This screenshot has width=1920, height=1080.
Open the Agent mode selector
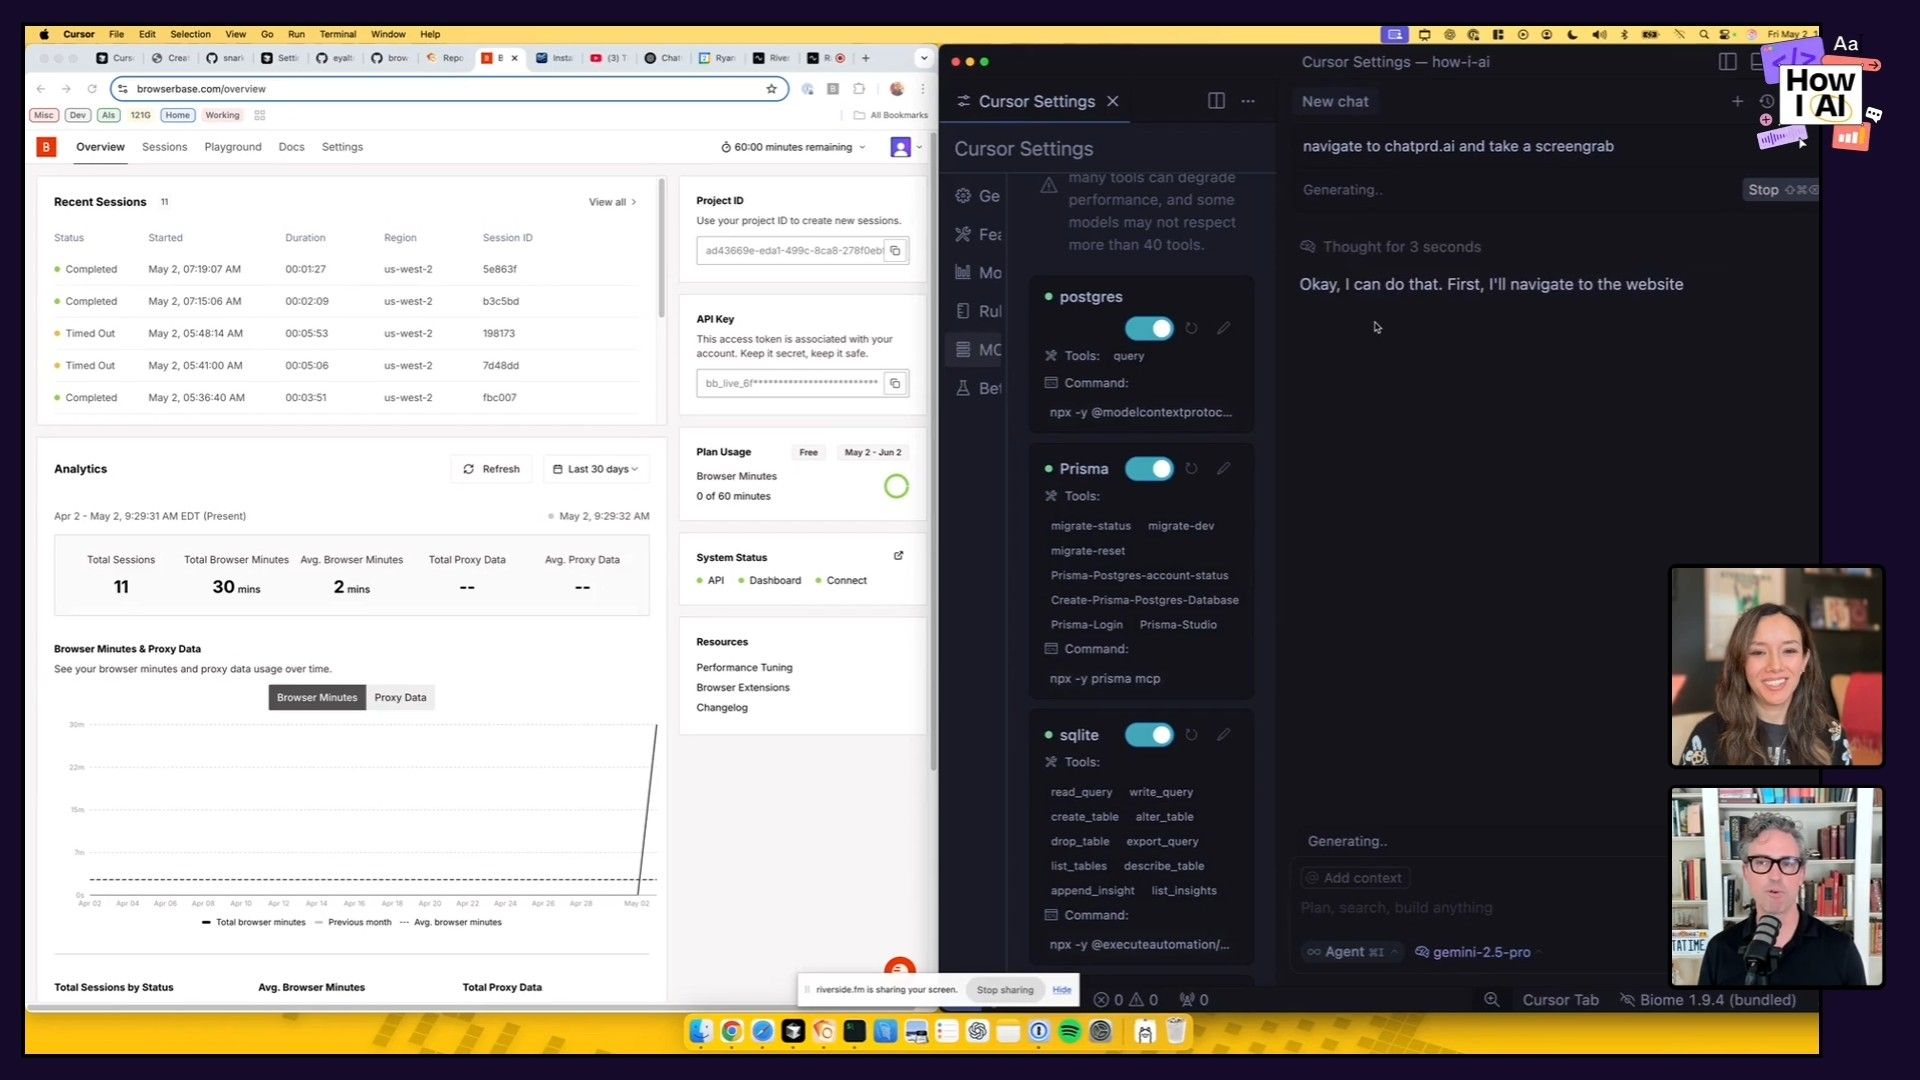pyautogui.click(x=1352, y=952)
